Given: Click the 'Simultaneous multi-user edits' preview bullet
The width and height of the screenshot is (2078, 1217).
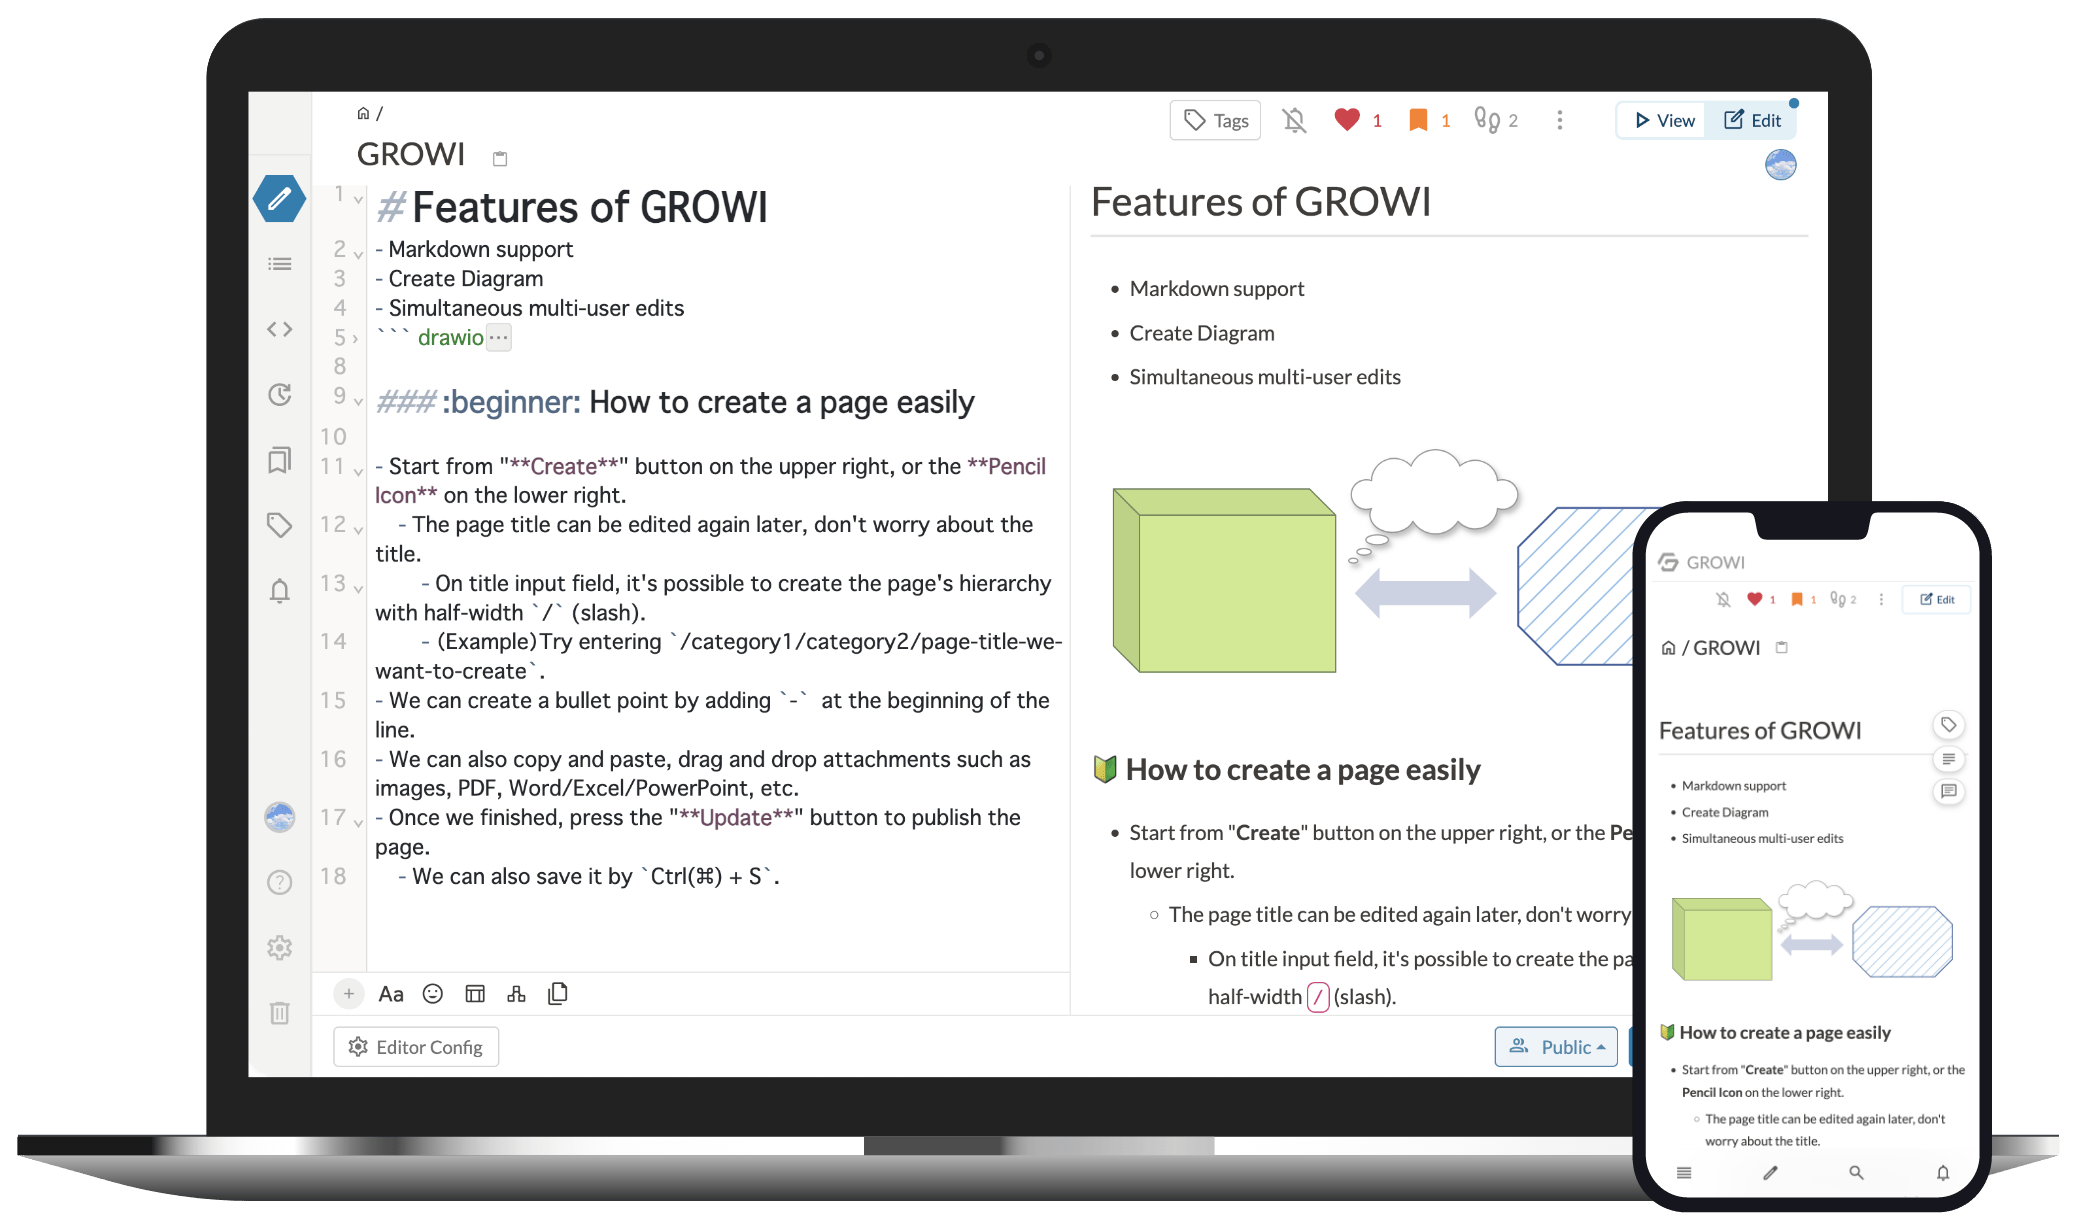Looking at the screenshot, I should click(x=1265, y=377).
